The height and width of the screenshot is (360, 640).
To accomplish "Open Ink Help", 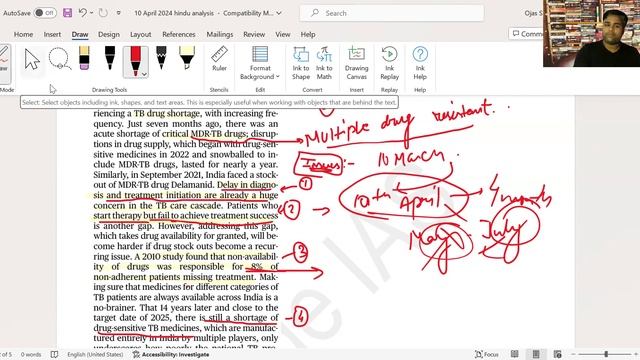I will [x=420, y=63].
